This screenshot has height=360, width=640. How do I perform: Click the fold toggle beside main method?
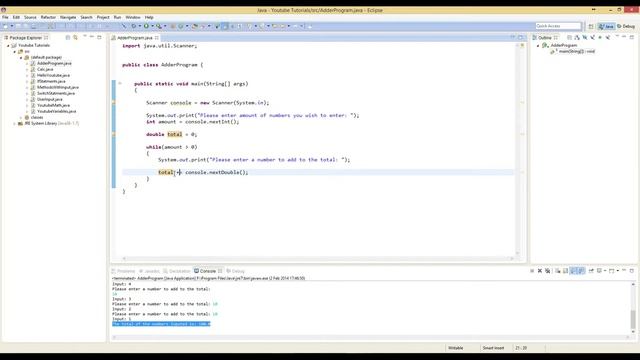pyautogui.click(x=120, y=84)
